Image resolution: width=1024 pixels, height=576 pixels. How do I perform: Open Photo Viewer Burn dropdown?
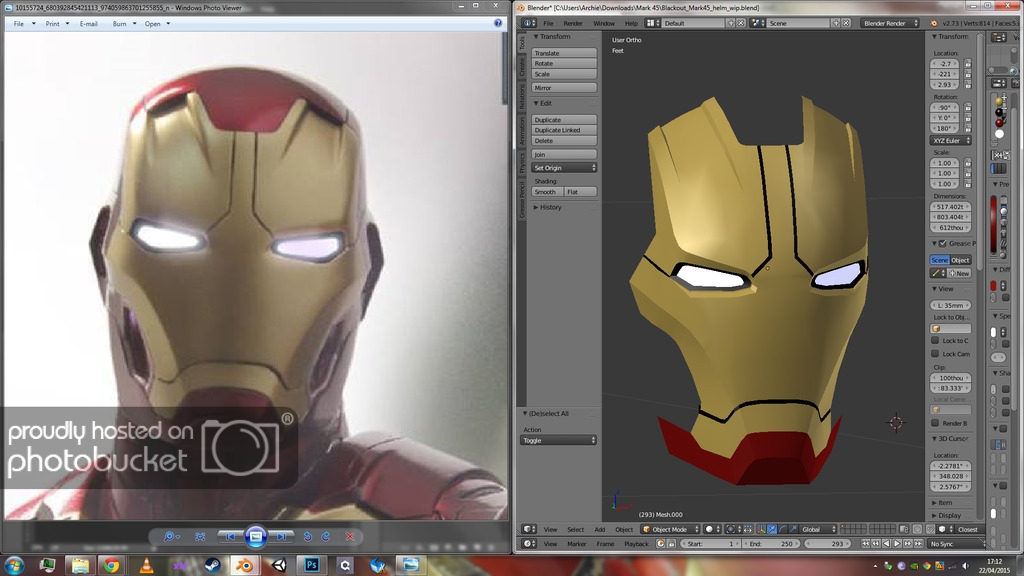coord(124,24)
